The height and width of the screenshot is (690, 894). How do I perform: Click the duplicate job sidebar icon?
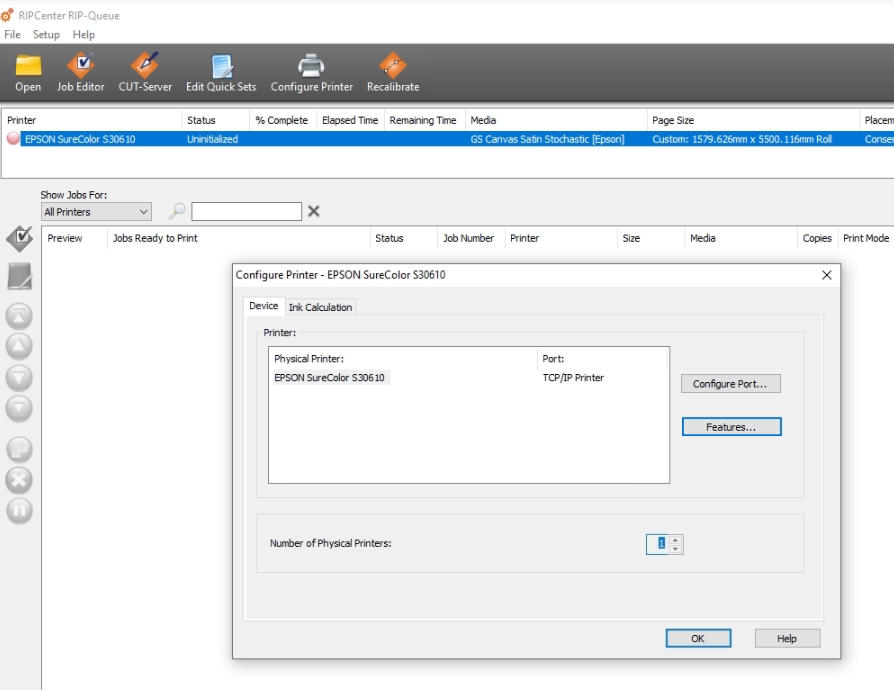[x=19, y=449]
